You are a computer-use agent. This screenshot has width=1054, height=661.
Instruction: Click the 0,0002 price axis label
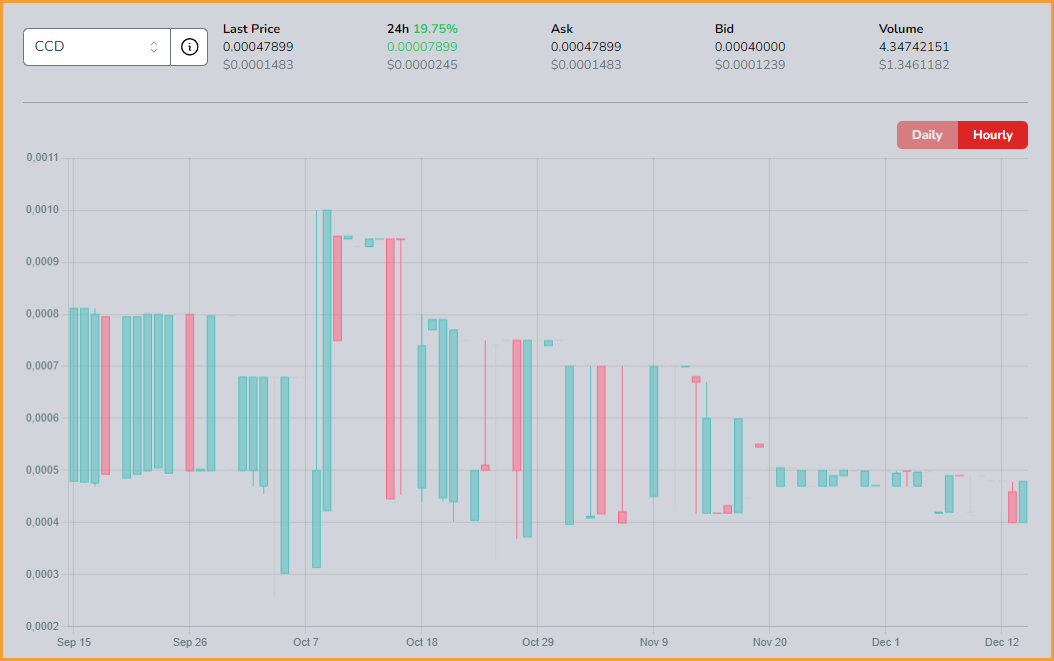point(42,627)
